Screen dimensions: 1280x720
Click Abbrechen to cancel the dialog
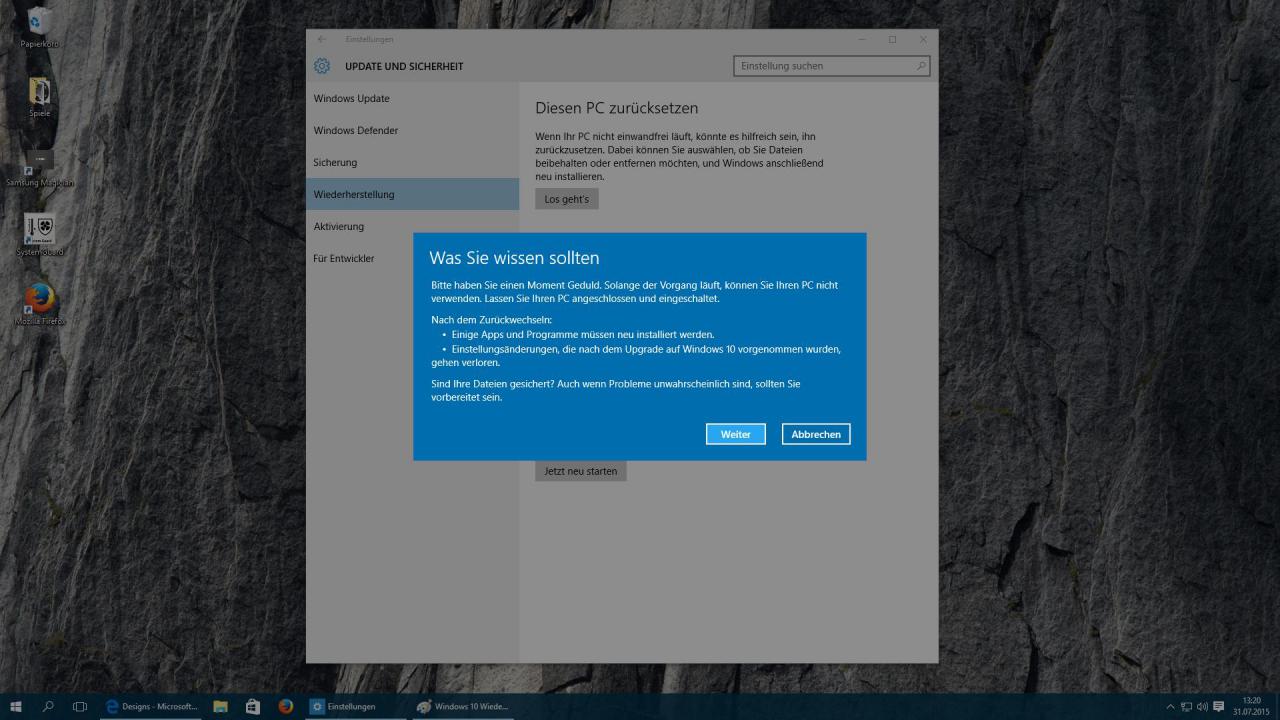pyautogui.click(x=816, y=434)
